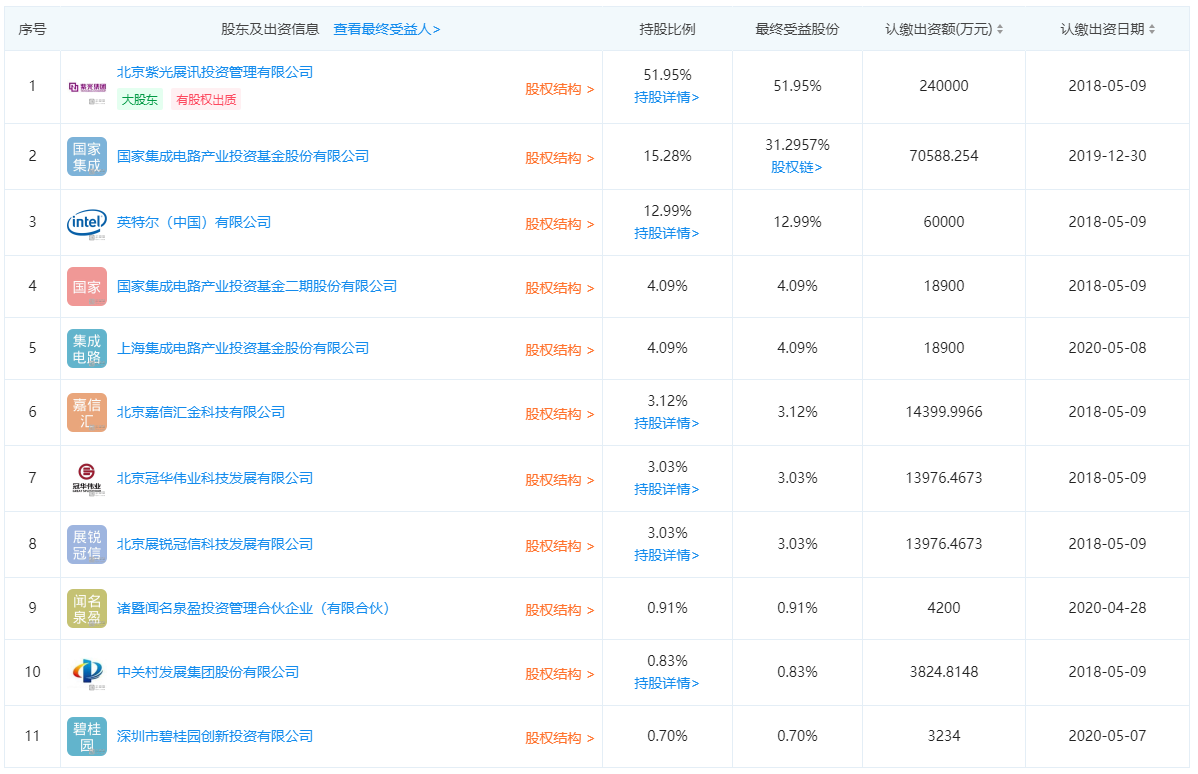Click the Intel company logo icon

(87, 222)
